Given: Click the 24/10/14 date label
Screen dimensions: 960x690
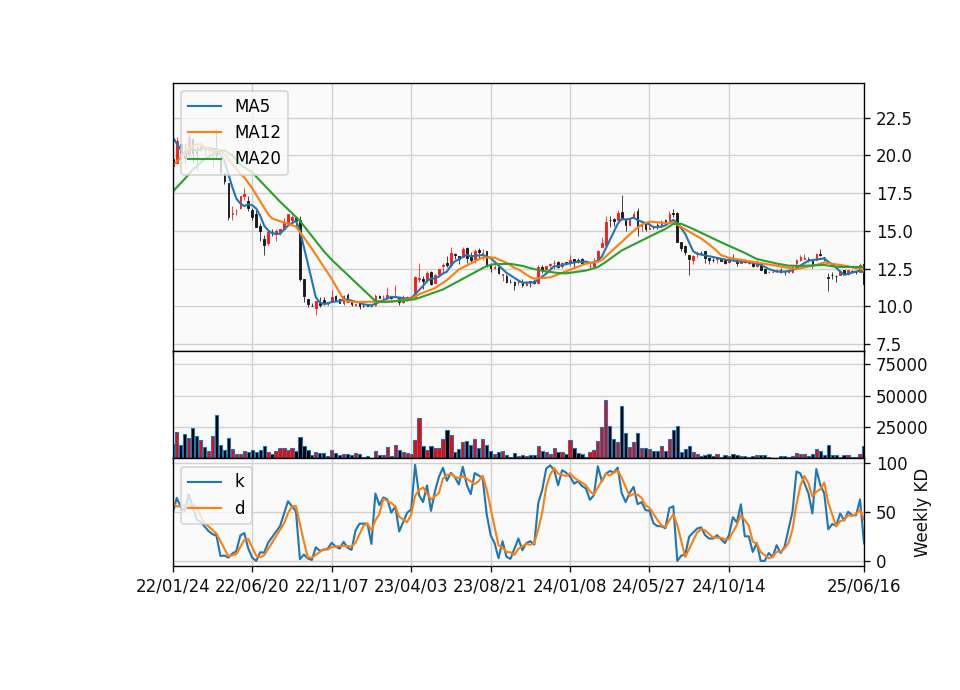Looking at the screenshot, I should point(729,586).
